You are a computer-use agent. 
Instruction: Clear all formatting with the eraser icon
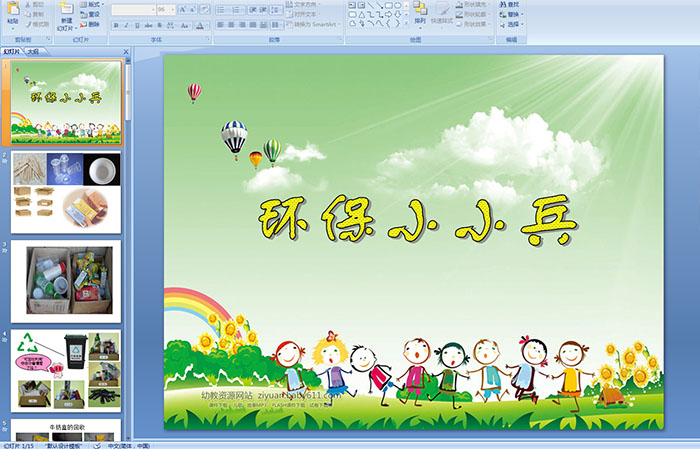point(205,9)
